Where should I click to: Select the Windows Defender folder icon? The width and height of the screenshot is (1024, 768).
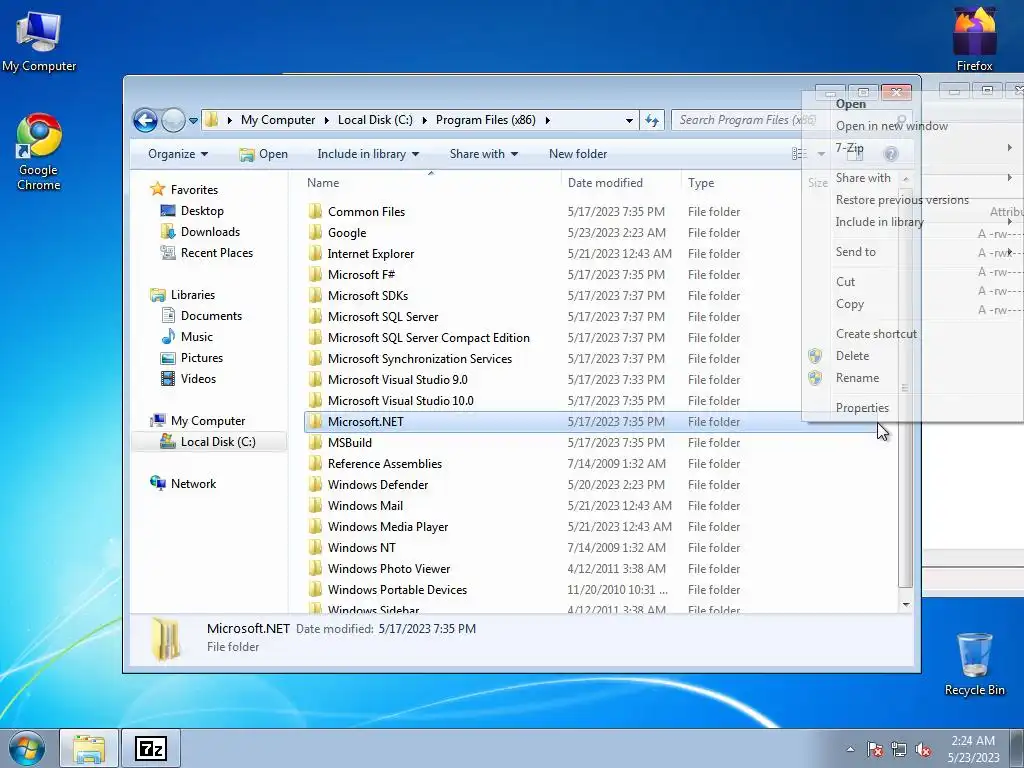coord(315,485)
